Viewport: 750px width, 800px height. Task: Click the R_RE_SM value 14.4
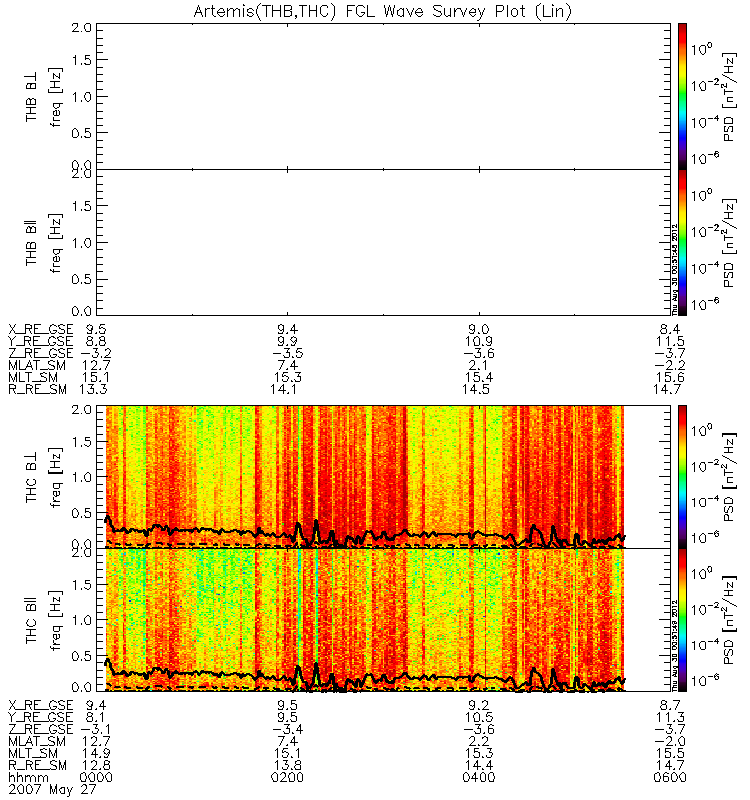coord(479,766)
